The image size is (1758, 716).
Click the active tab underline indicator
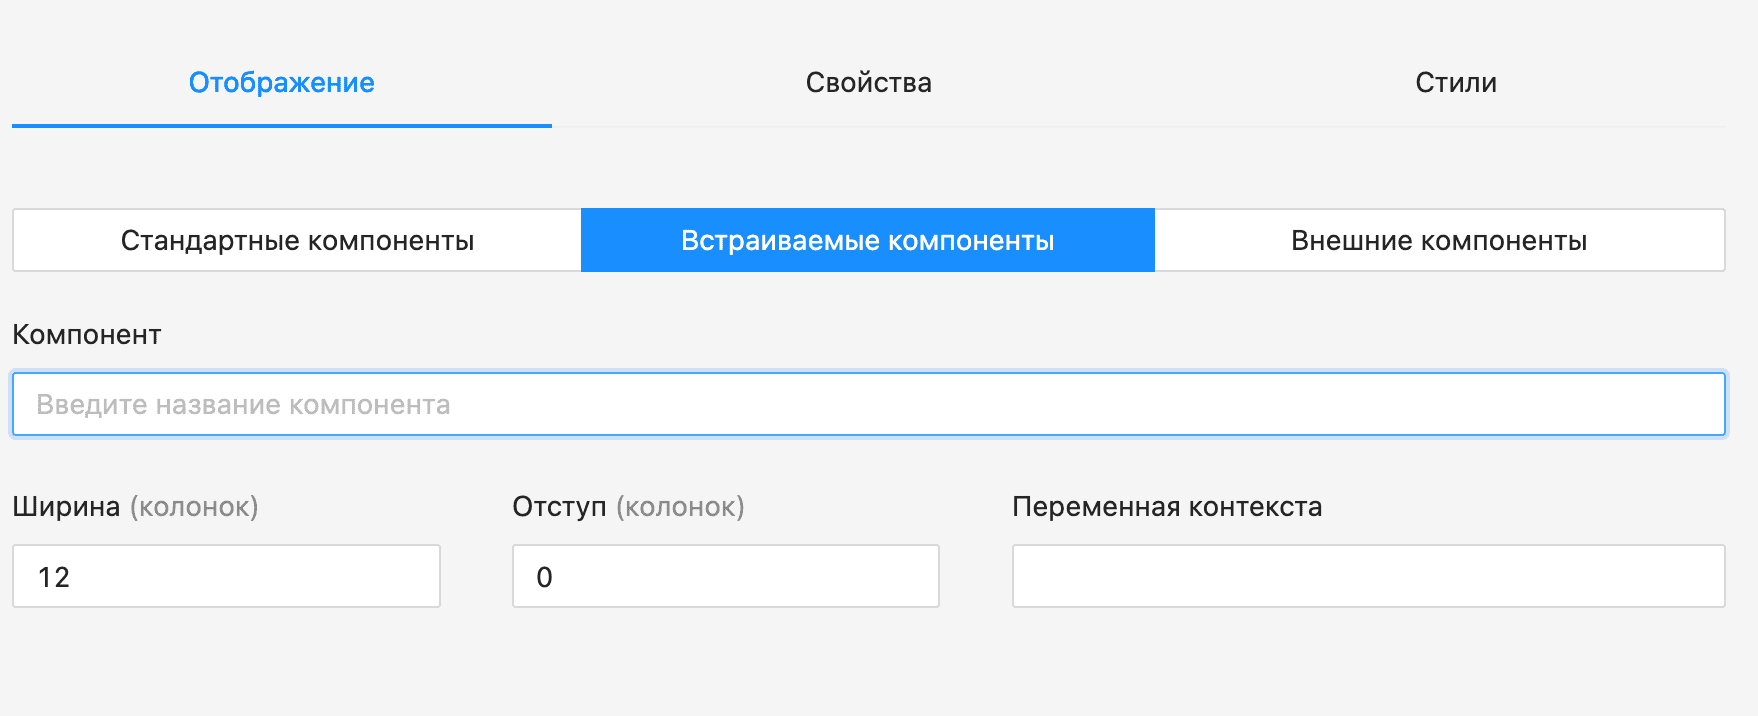[x=281, y=127]
